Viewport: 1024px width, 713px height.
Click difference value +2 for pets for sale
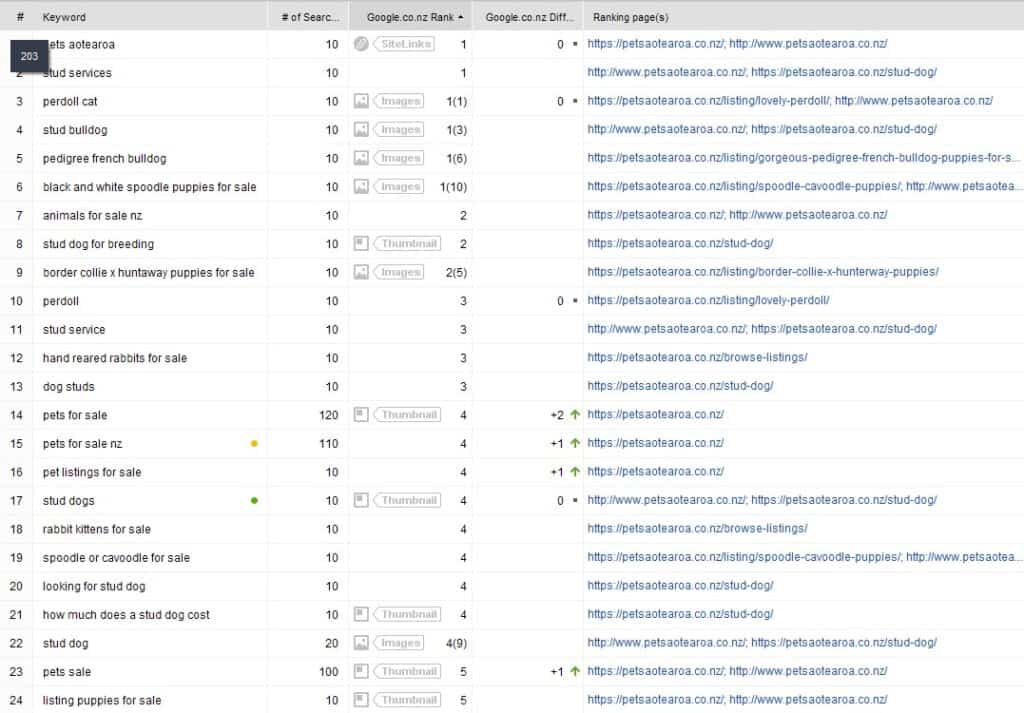coord(557,415)
